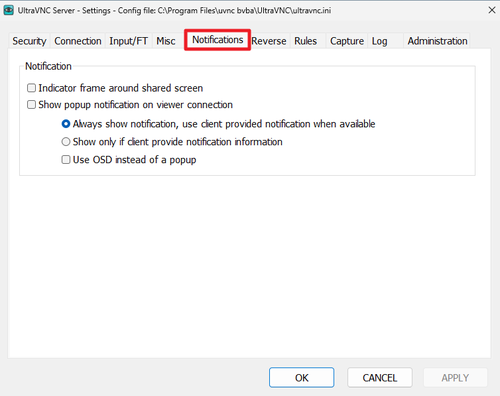The width and height of the screenshot is (500, 396).
Task: Go to the Reverse tab
Action: (x=269, y=41)
